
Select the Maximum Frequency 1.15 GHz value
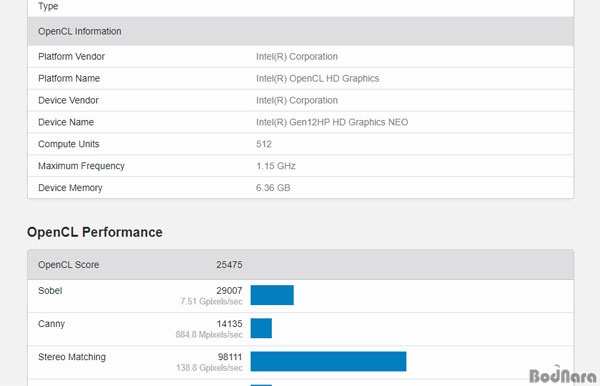click(276, 166)
